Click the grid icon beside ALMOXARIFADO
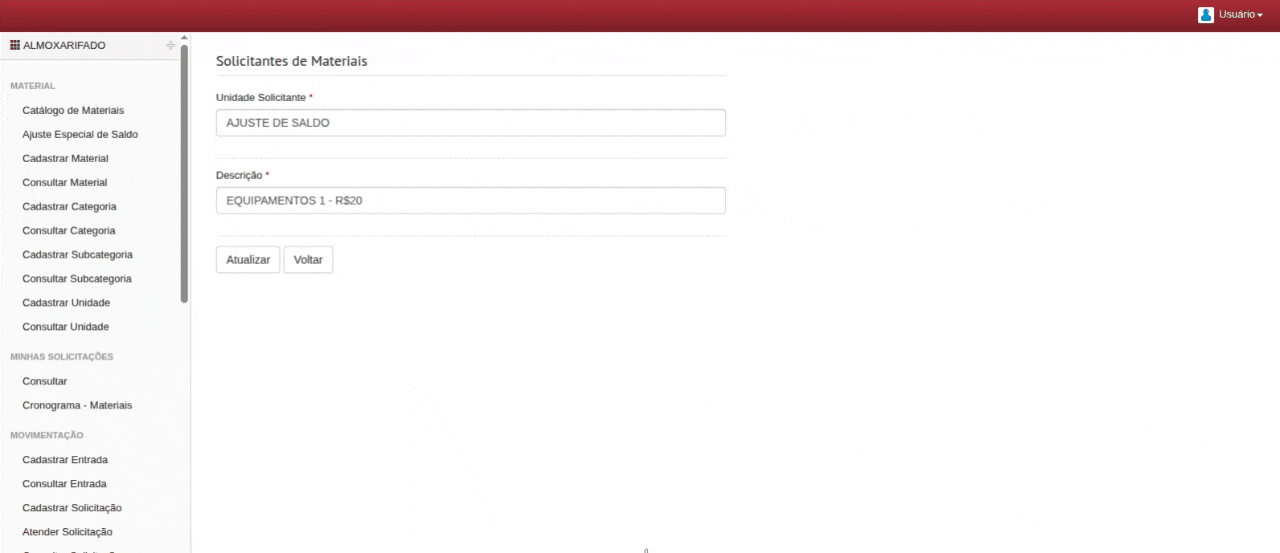Screen dimensions: 1280x553 (x=15, y=45)
